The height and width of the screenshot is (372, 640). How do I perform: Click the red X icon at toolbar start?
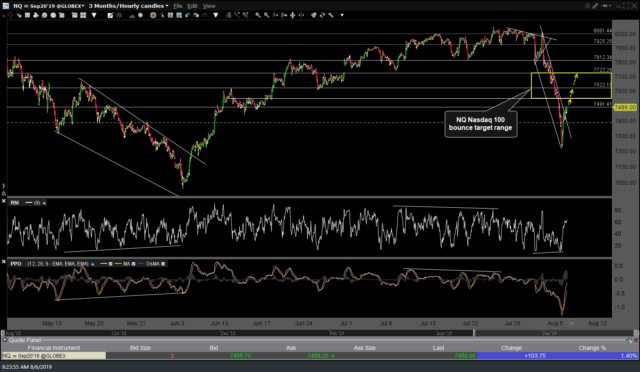4,15
